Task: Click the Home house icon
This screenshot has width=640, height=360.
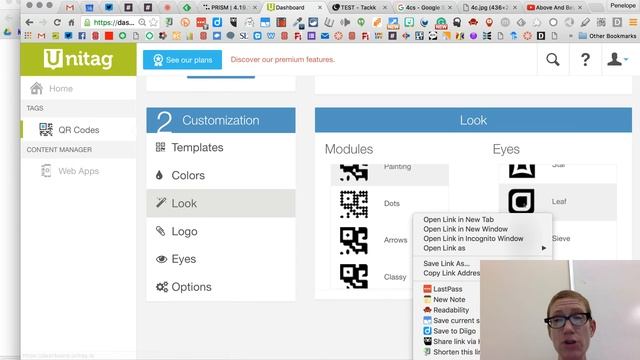Action: (x=36, y=88)
